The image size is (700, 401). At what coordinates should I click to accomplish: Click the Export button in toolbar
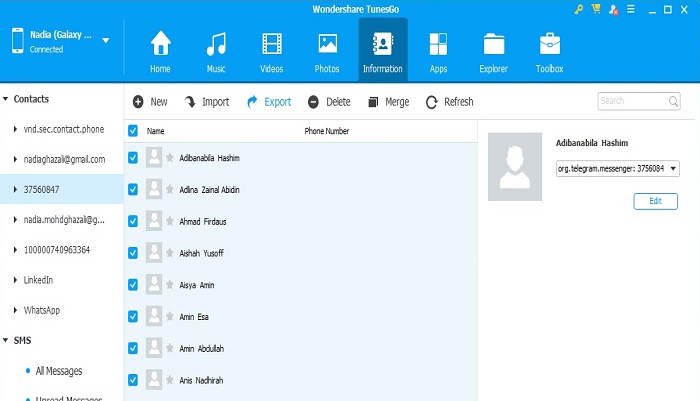pyautogui.click(x=270, y=102)
